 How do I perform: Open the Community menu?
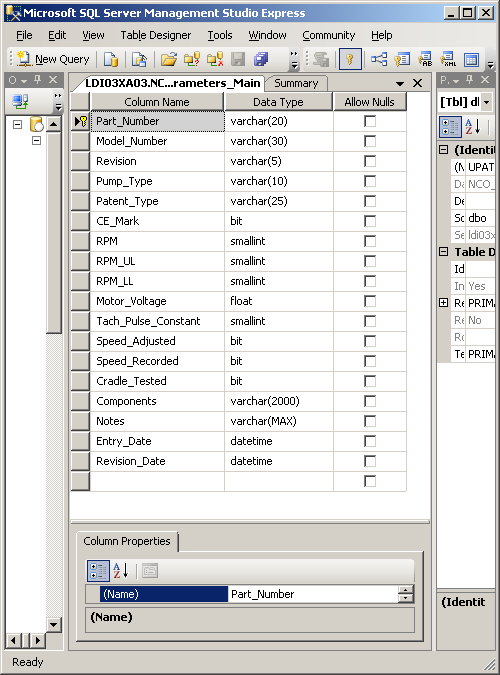coord(329,35)
